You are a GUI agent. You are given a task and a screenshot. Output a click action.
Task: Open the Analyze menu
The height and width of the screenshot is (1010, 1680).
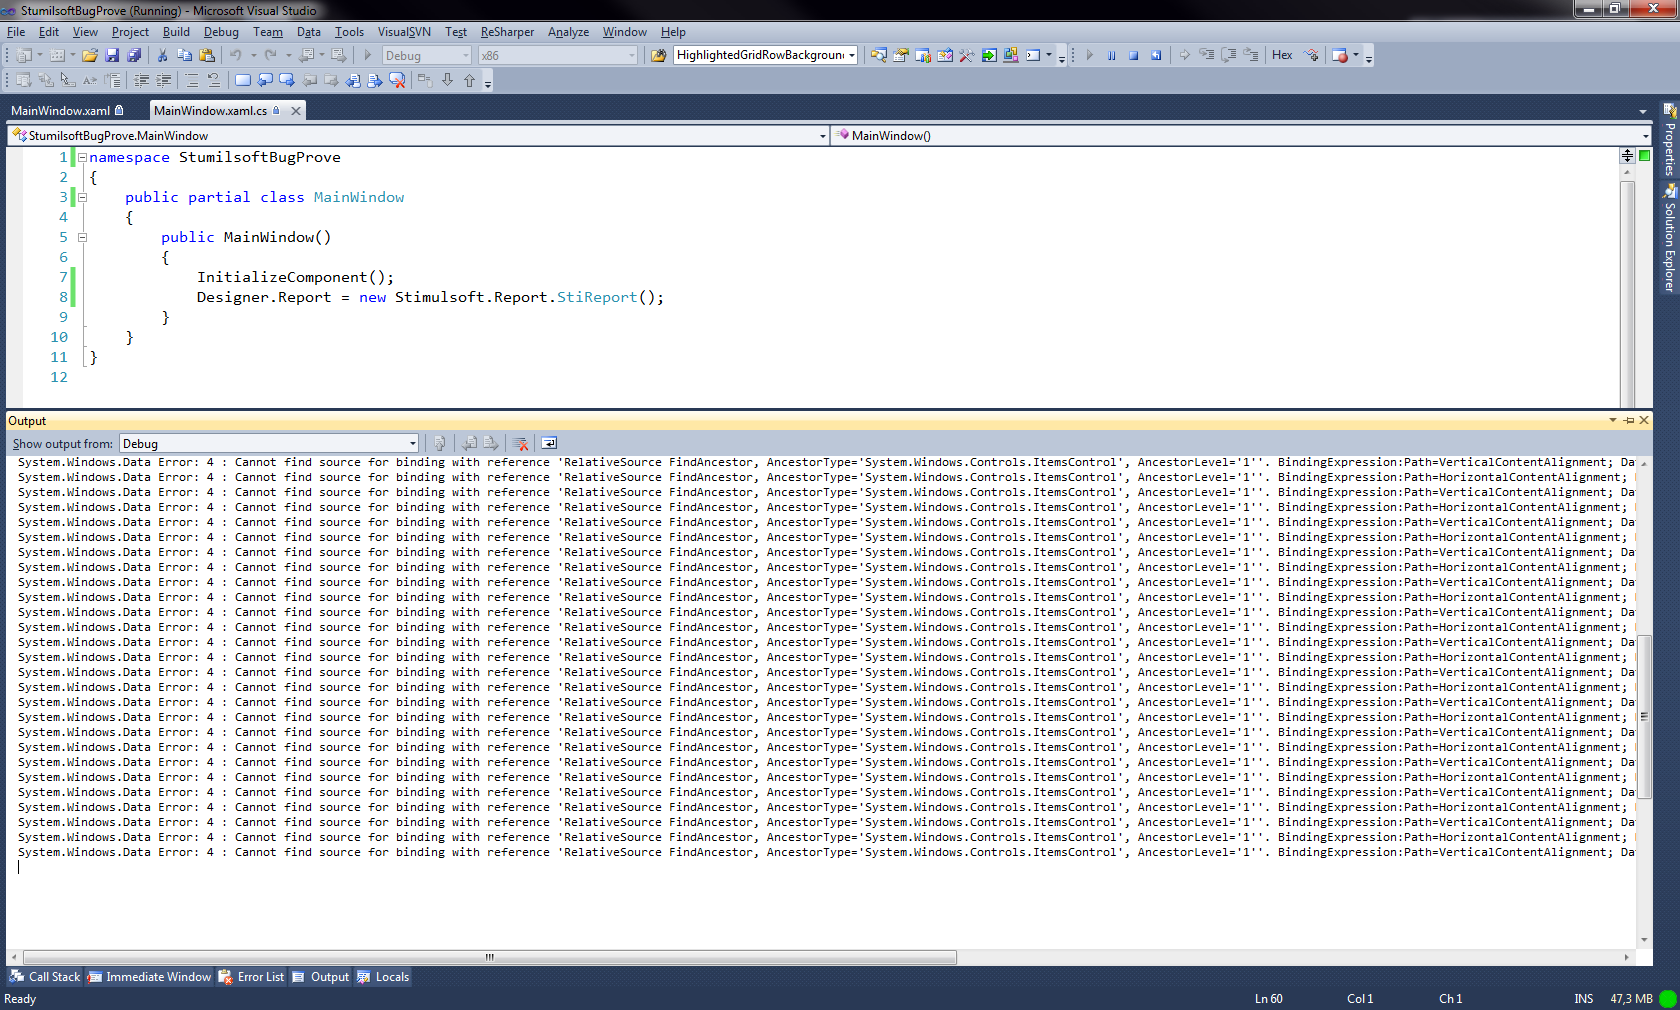point(568,32)
